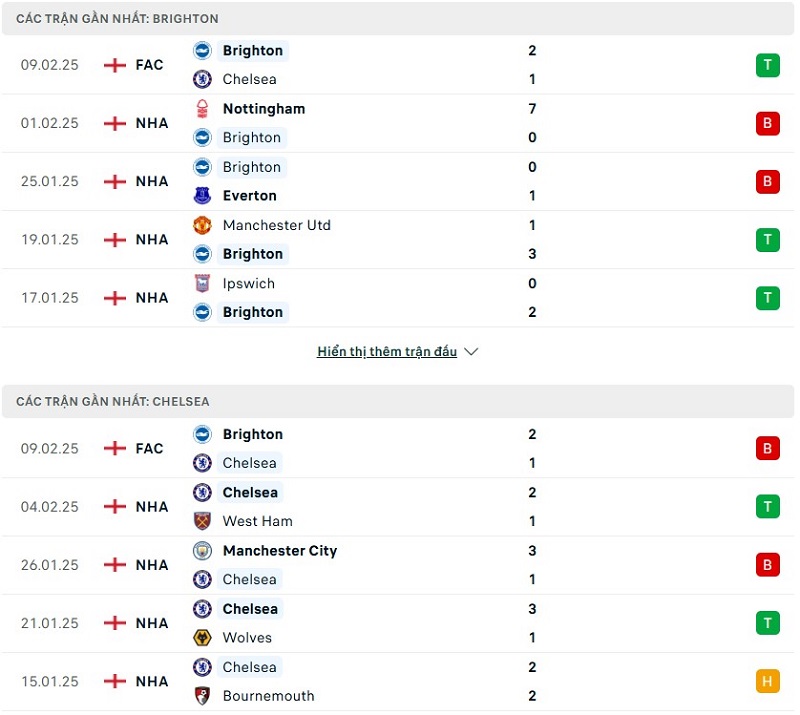The height and width of the screenshot is (715, 800).
Task: Click Manchester City team logo
Action: point(203,551)
